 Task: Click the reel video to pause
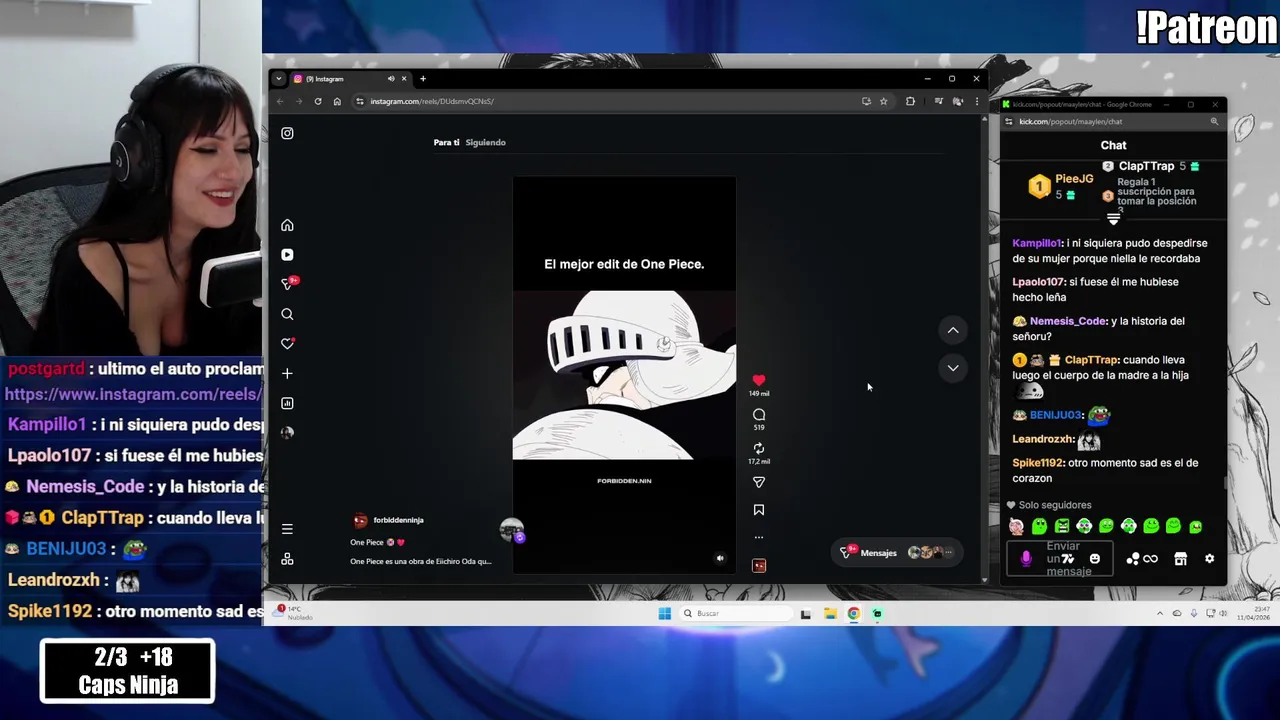[624, 375]
